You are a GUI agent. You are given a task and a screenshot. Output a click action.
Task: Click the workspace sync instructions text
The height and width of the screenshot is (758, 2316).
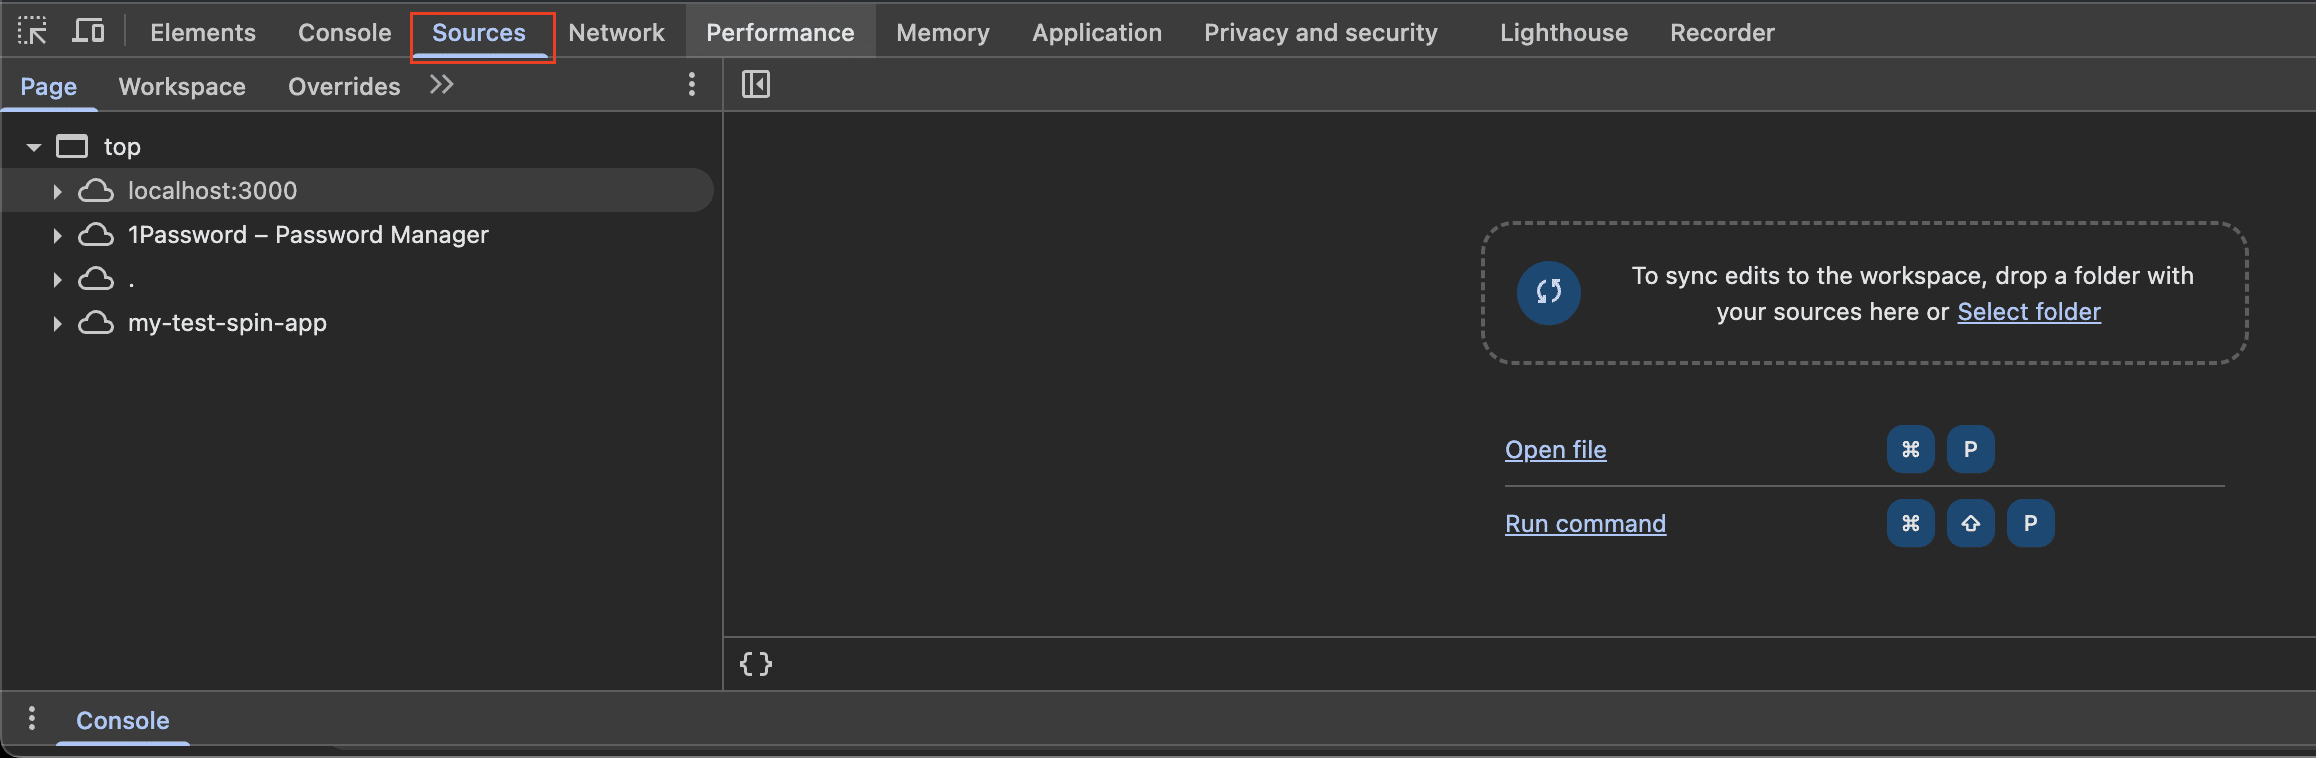[1912, 294]
